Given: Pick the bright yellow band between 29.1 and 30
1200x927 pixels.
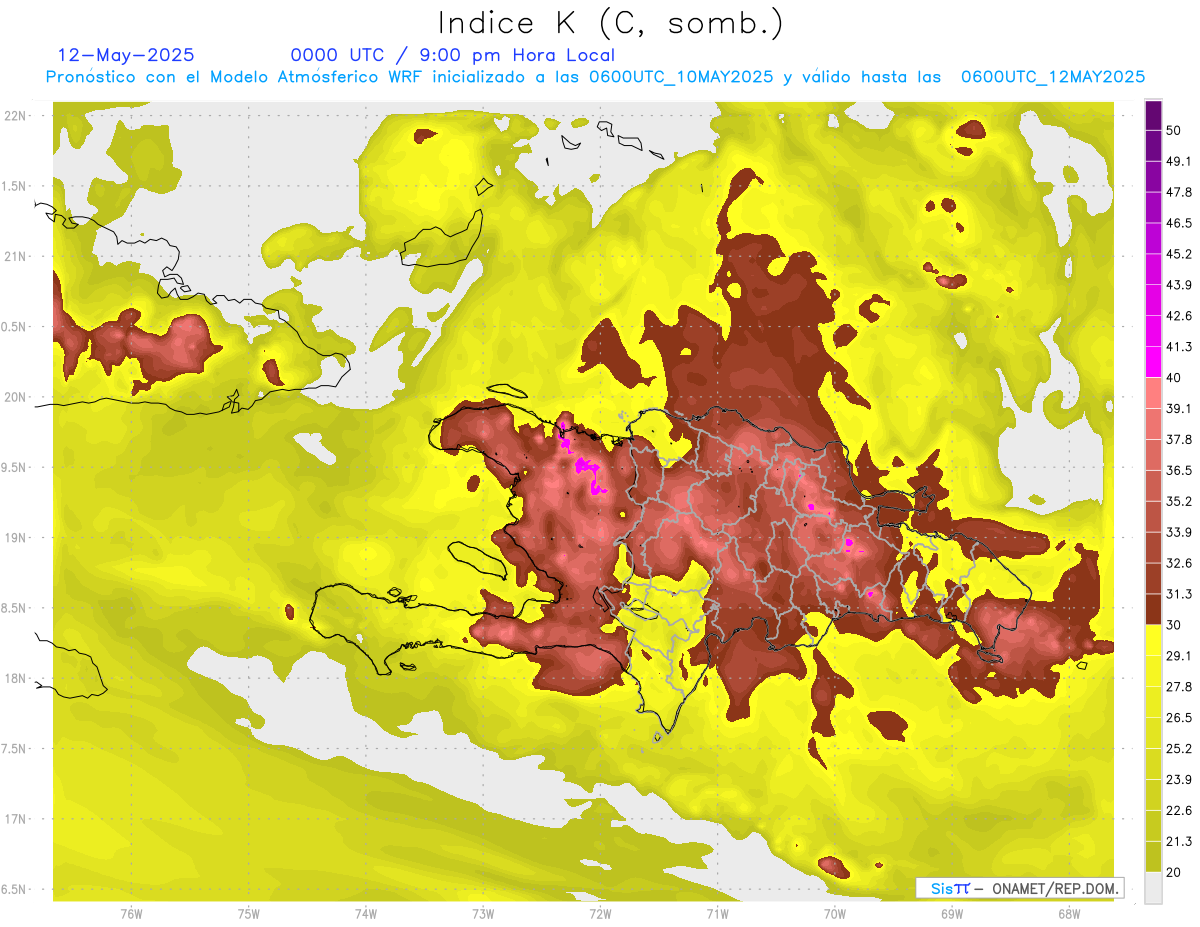Looking at the screenshot, I should click(x=1153, y=640).
